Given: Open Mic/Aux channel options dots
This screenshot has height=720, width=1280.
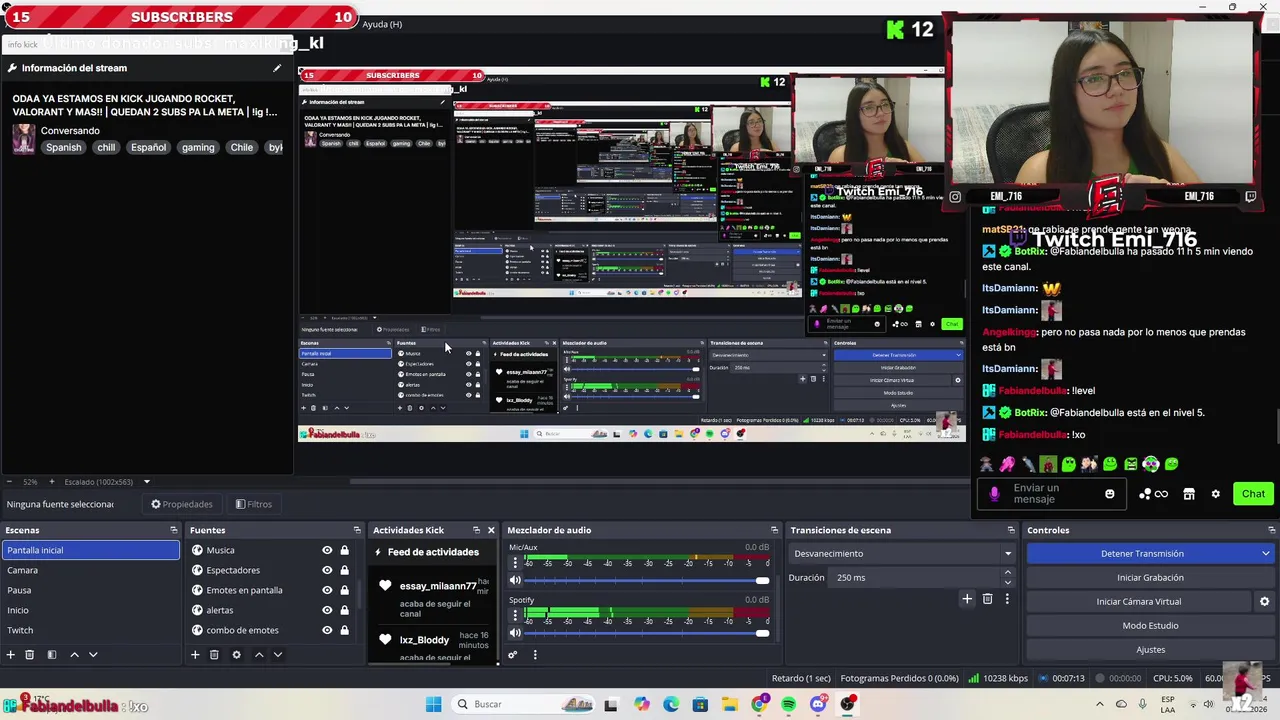Looking at the screenshot, I should tap(515, 563).
